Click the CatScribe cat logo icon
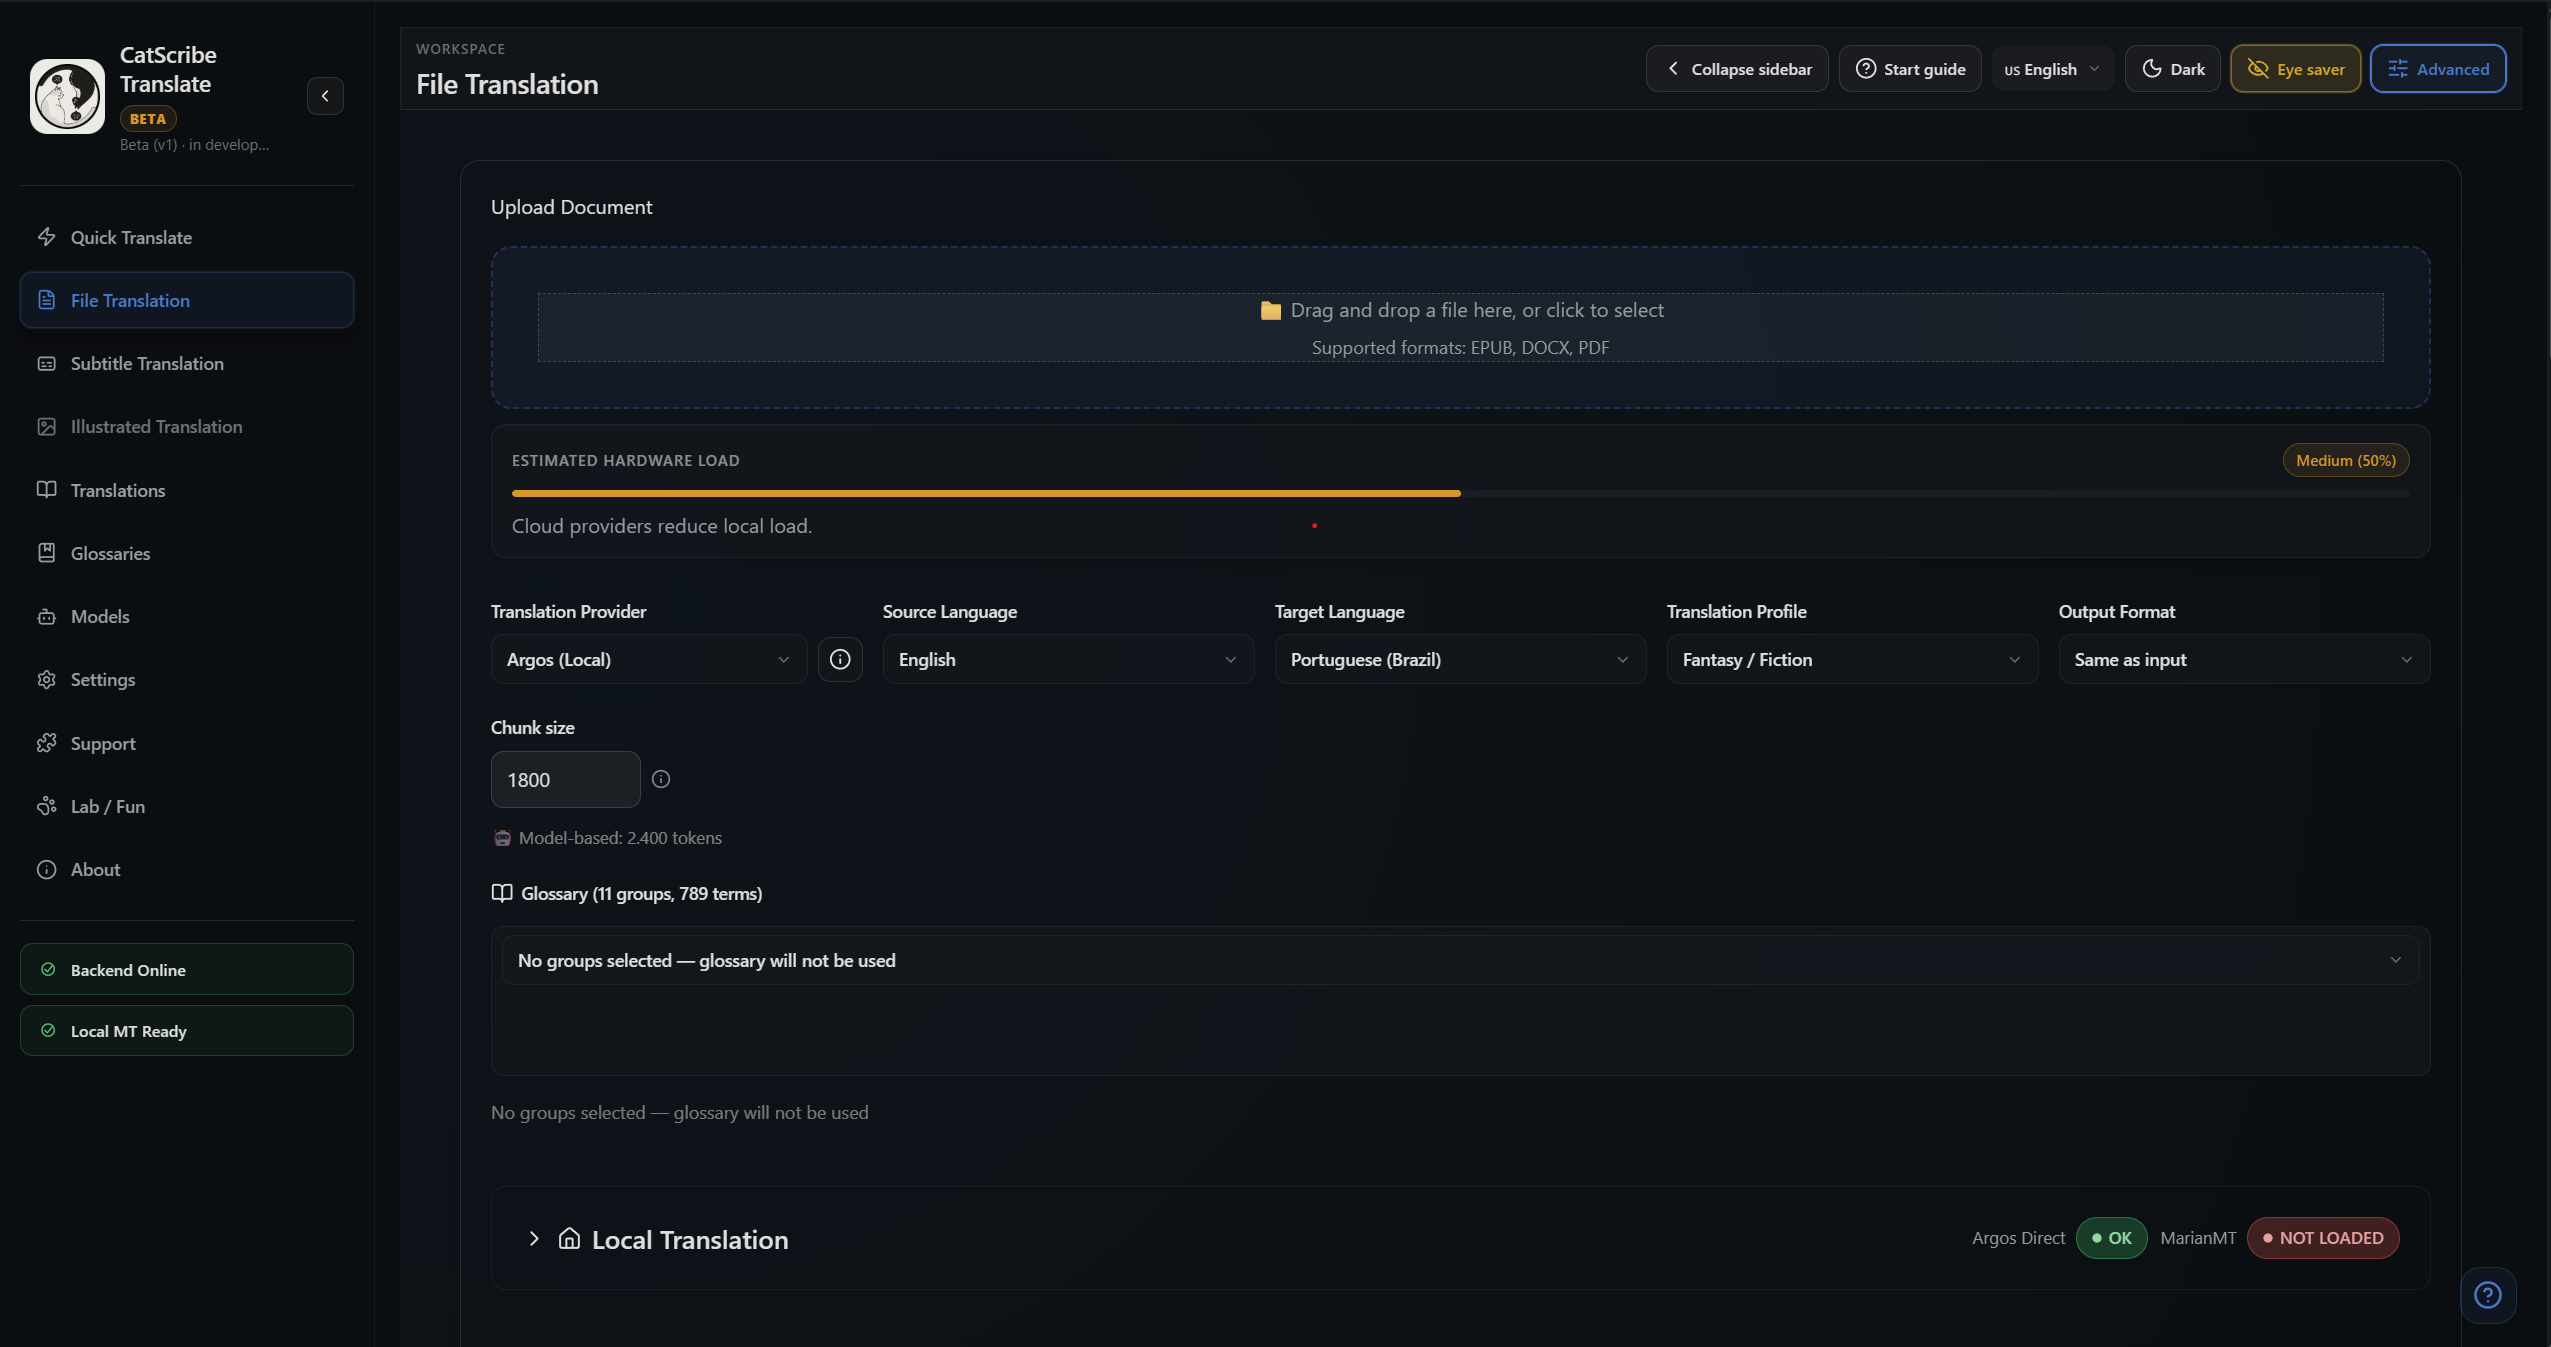2551x1347 pixels. (67, 96)
